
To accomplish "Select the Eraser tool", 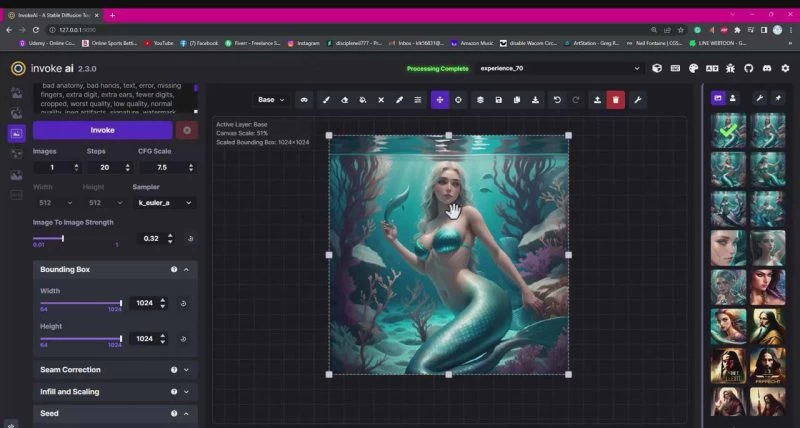I will [343, 100].
